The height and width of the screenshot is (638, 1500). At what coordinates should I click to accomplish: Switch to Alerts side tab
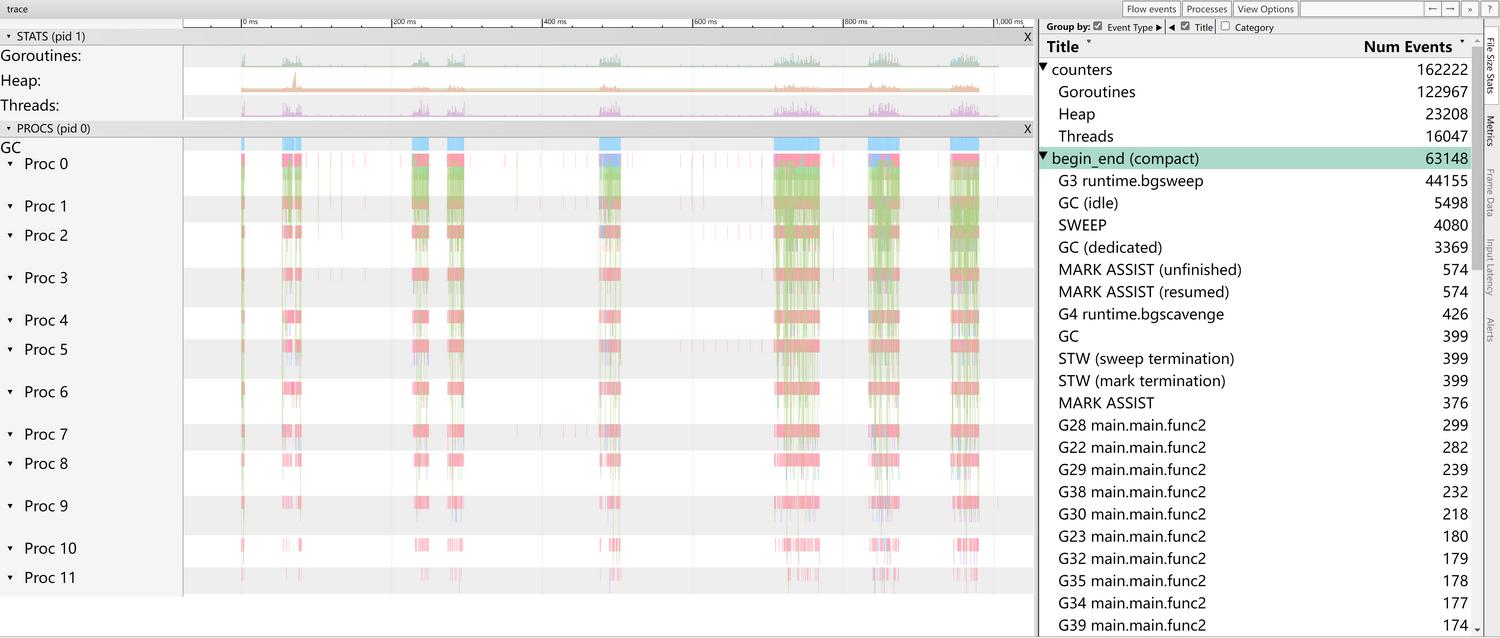click(x=1490, y=330)
